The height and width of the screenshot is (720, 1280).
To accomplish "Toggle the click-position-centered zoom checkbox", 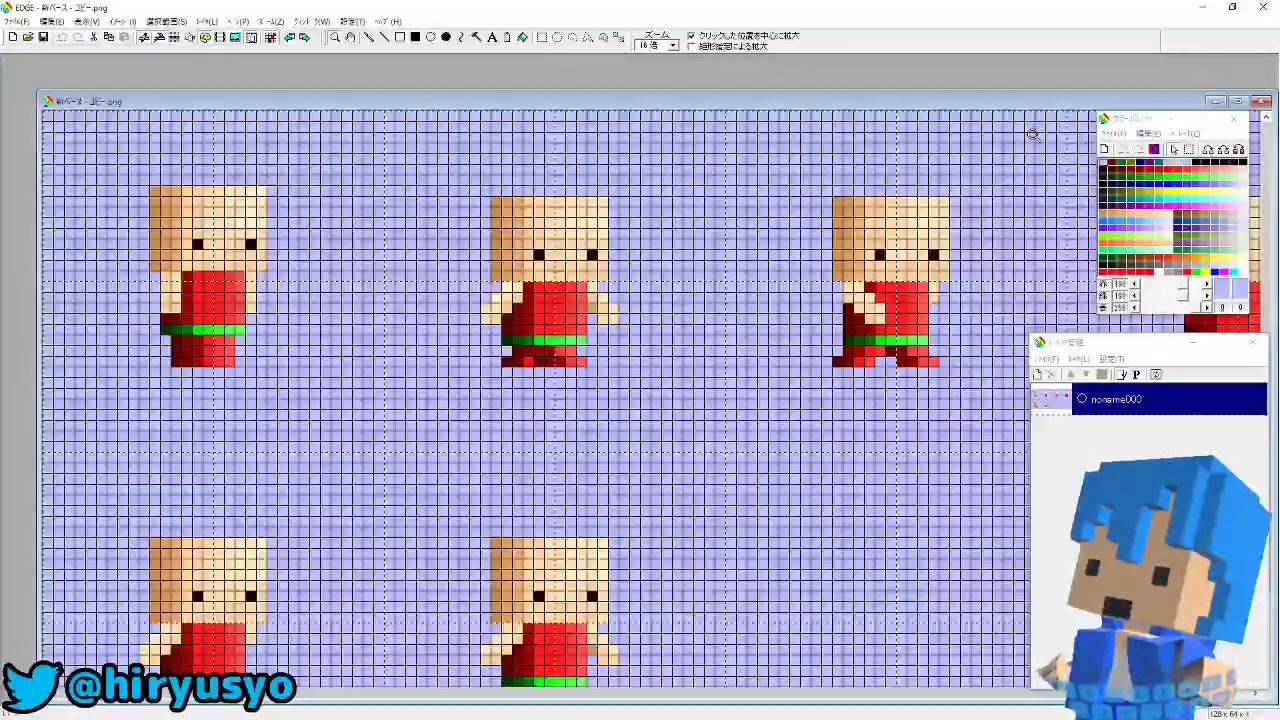I will click(x=691, y=36).
